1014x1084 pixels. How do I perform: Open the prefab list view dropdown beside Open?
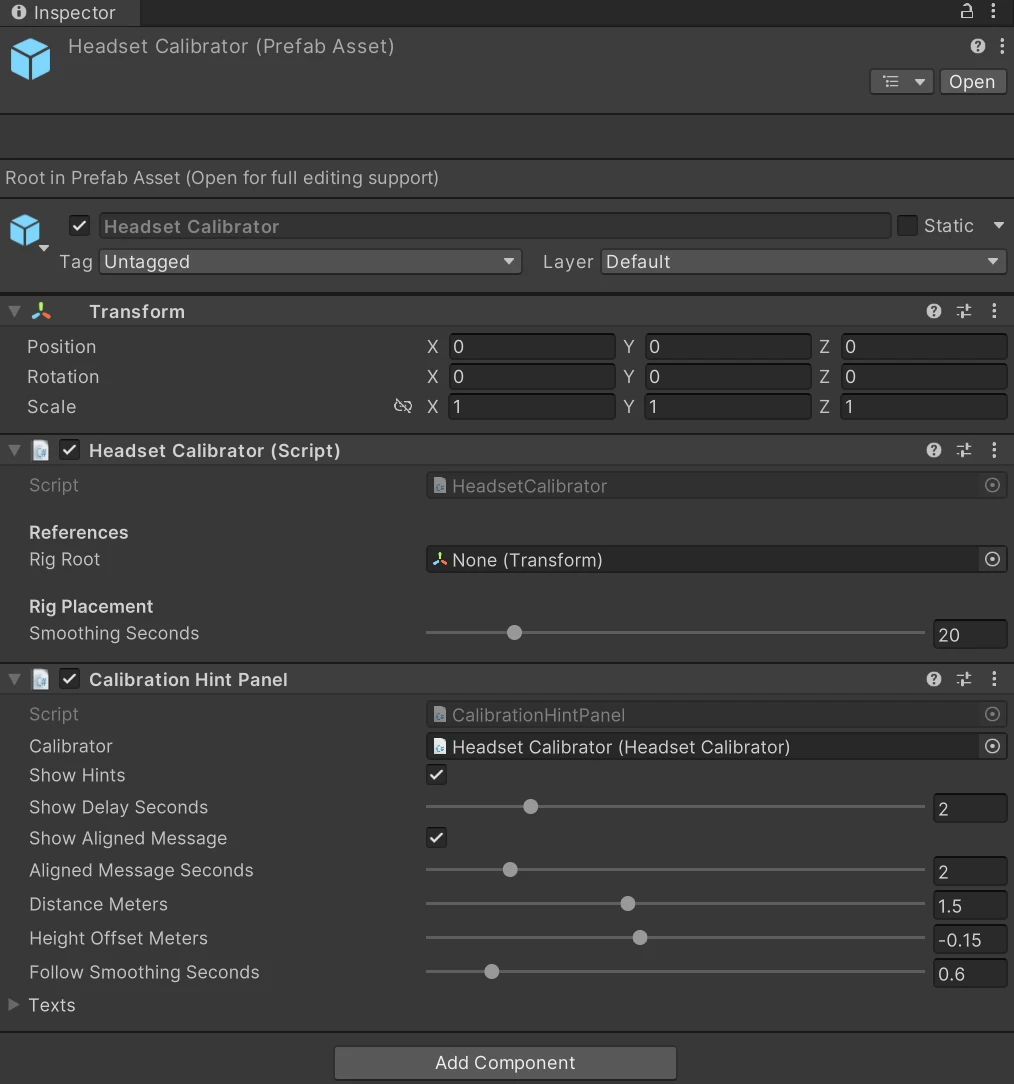tap(901, 82)
